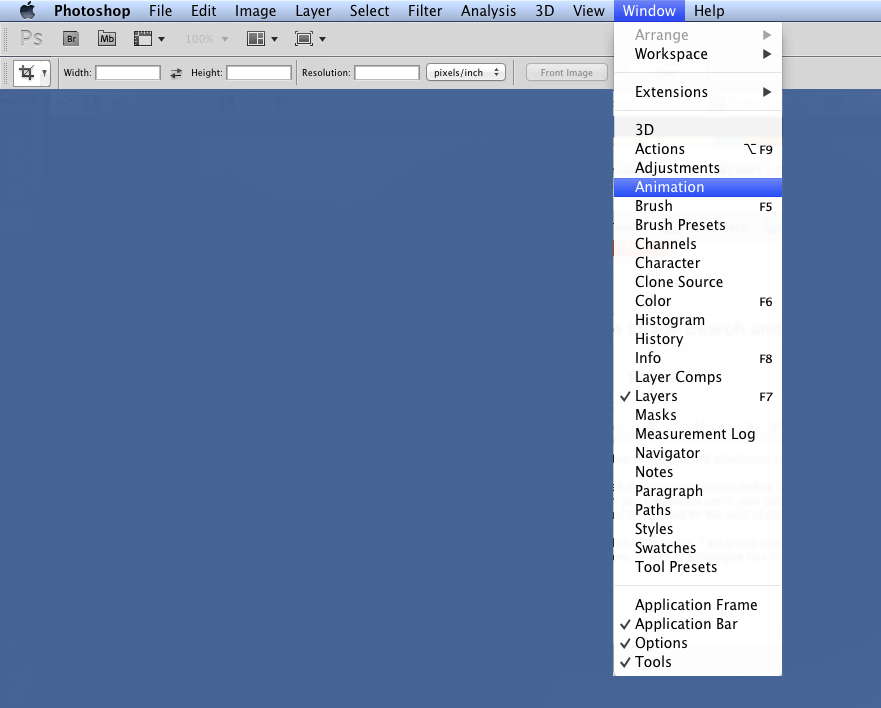Open the View menu
The height and width of the screenshot is (708, 881).
(x=588, y=11)
